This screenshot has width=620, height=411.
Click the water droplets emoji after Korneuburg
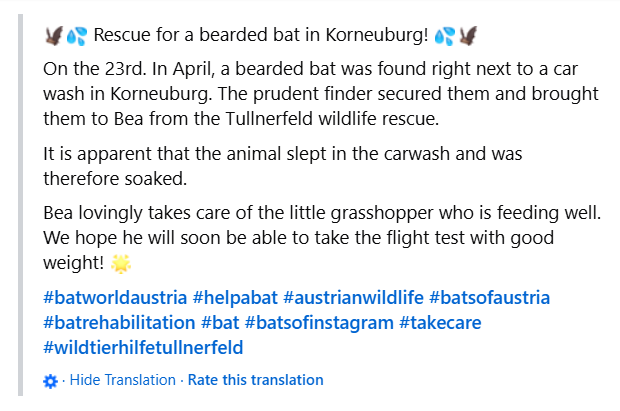(x=445, y=36)
